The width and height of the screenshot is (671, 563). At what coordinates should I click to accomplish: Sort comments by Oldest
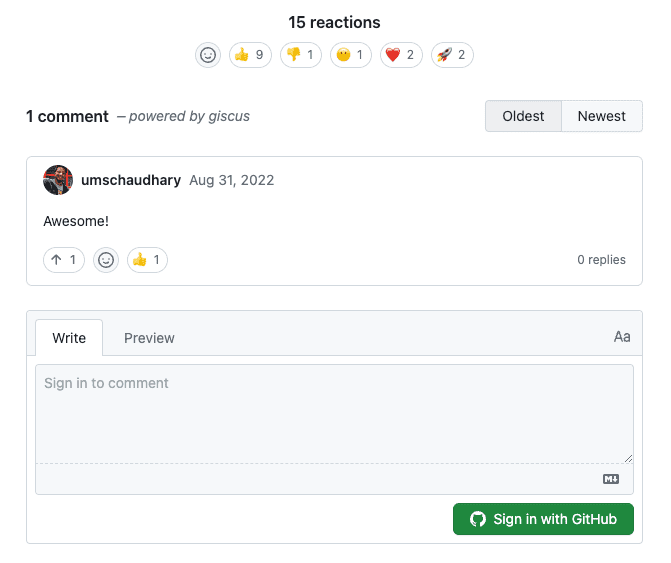[523, 116]
